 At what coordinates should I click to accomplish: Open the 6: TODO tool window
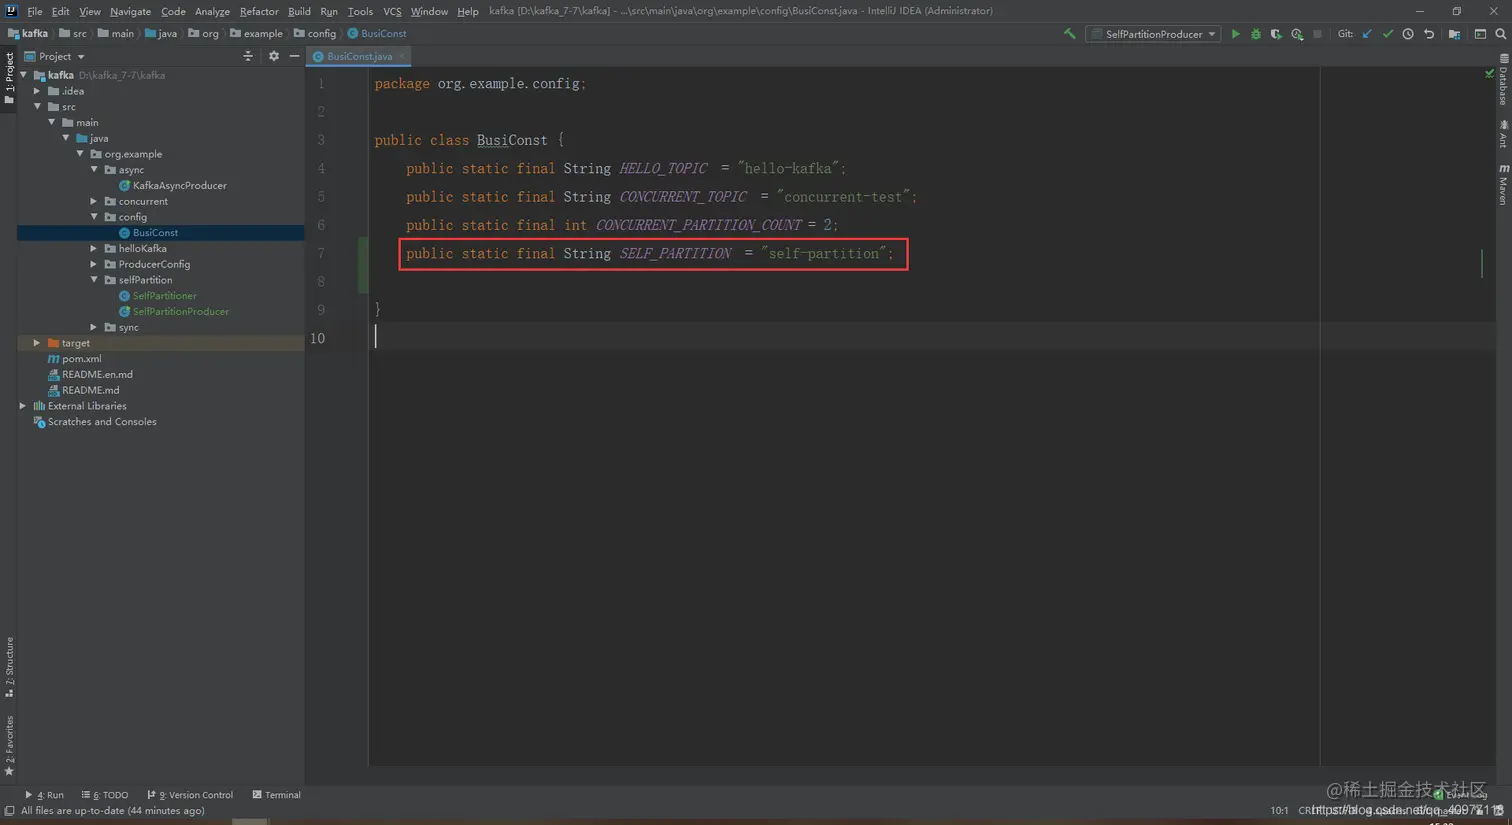pyautogui.click(x=105, y=795)
